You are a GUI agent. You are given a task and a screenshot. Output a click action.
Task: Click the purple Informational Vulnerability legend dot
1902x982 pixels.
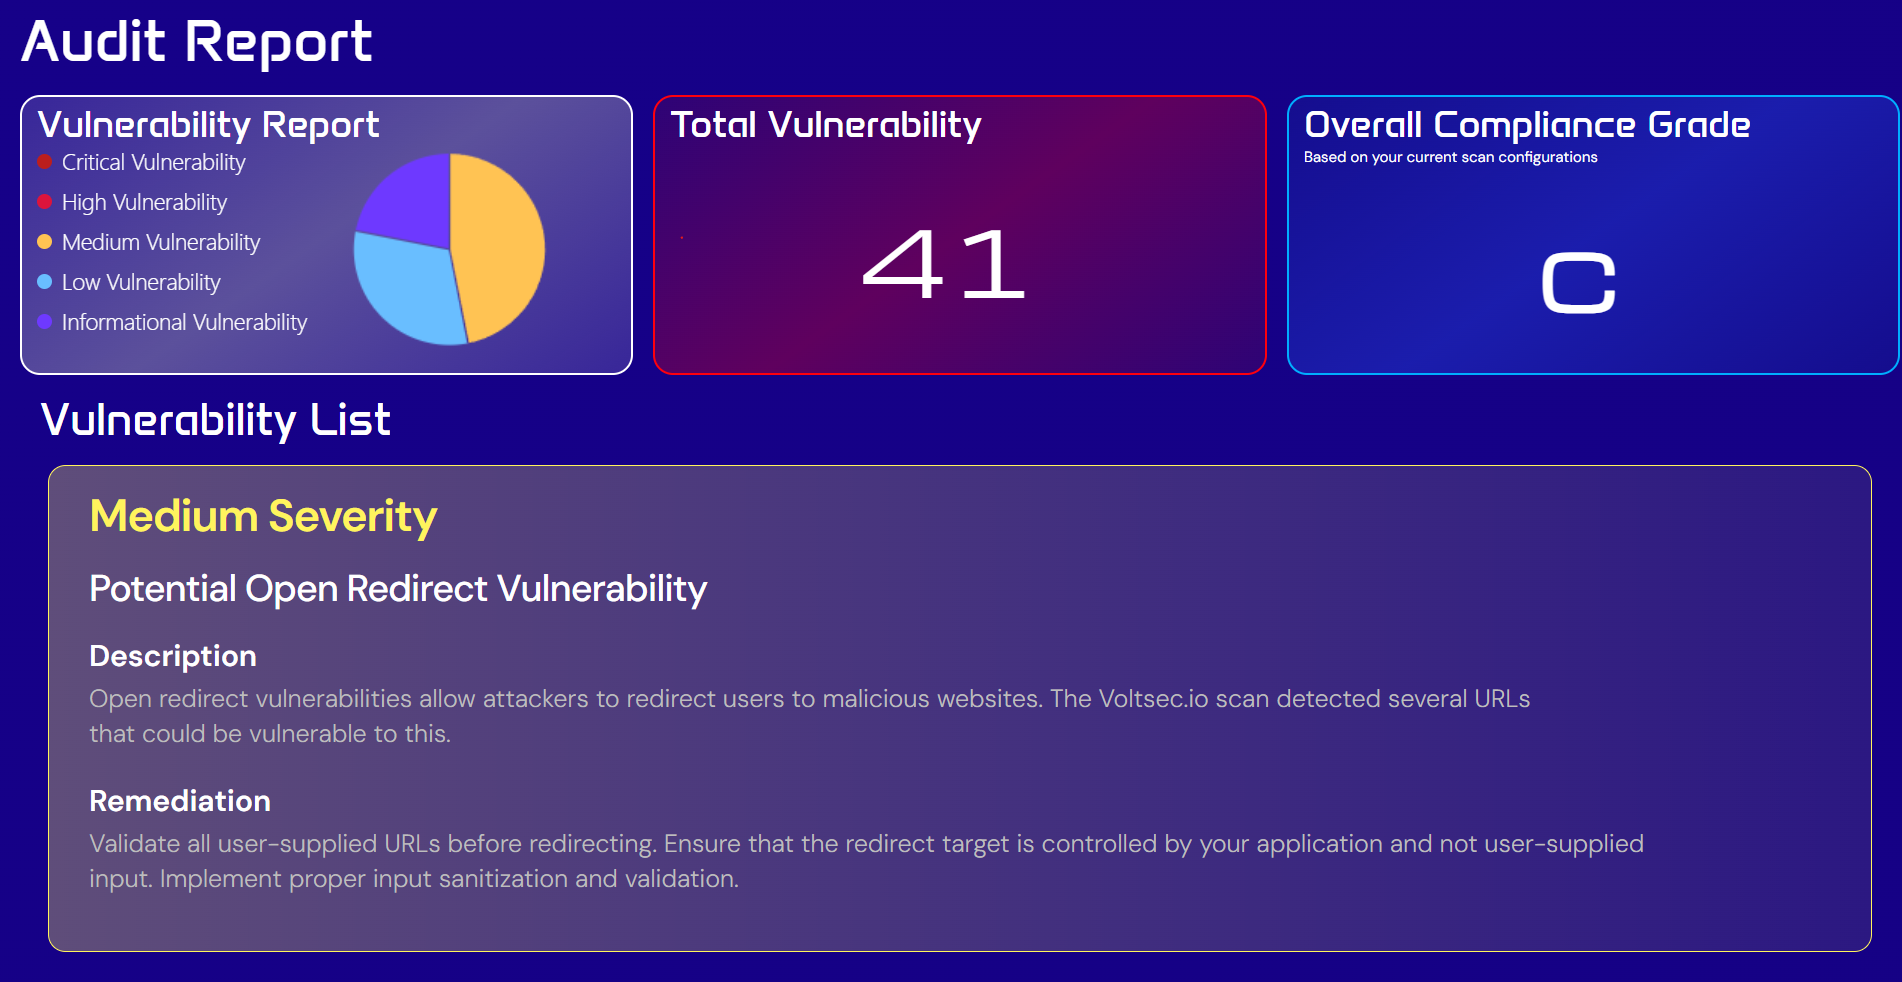click(45, 322)
